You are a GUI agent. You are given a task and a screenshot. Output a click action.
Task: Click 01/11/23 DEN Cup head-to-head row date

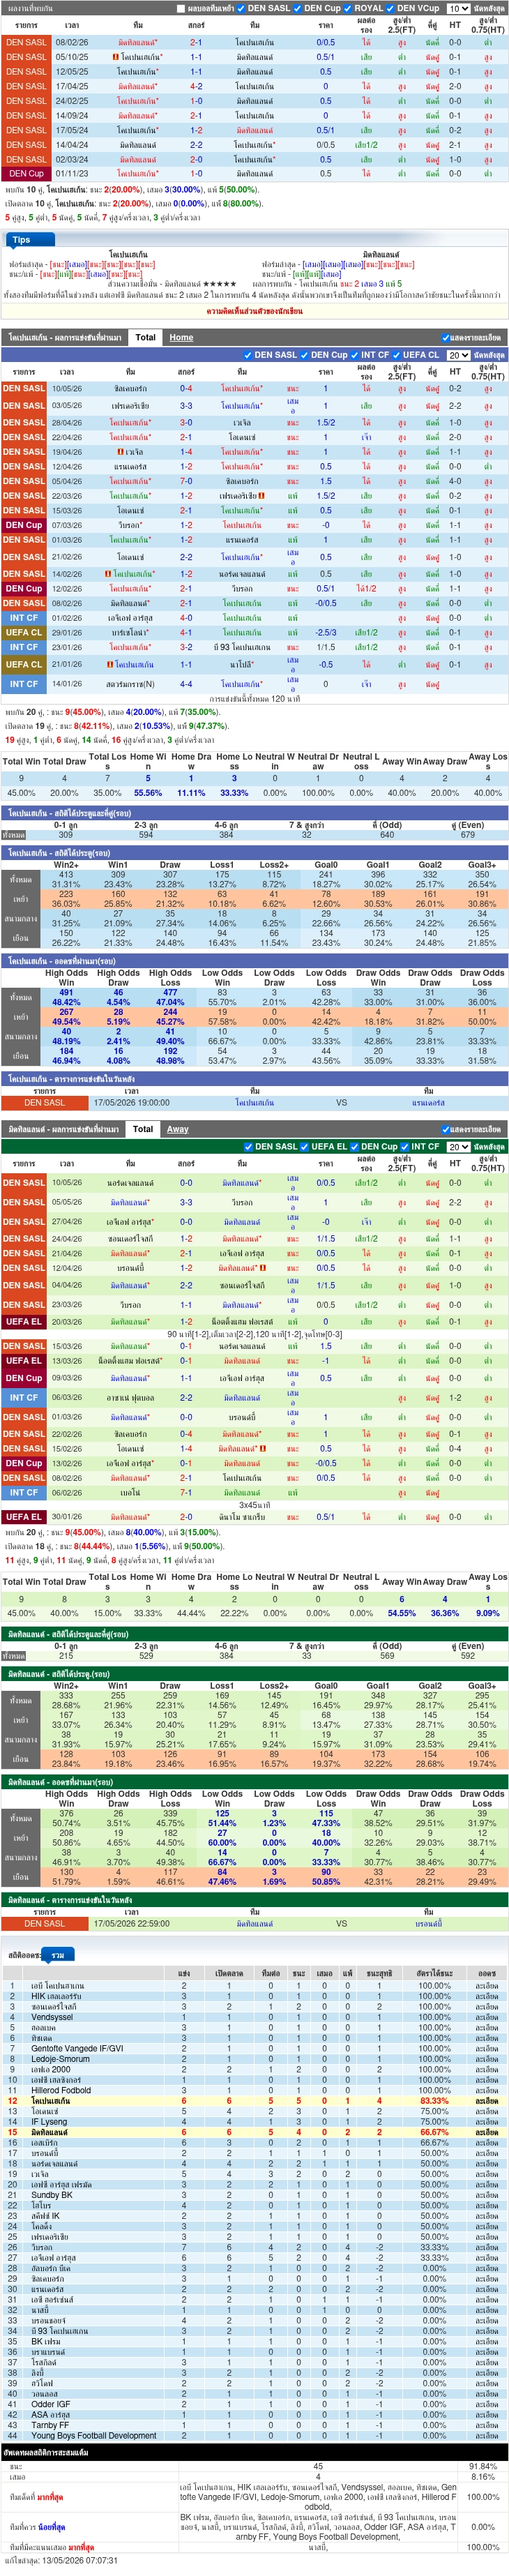point(71,174)
